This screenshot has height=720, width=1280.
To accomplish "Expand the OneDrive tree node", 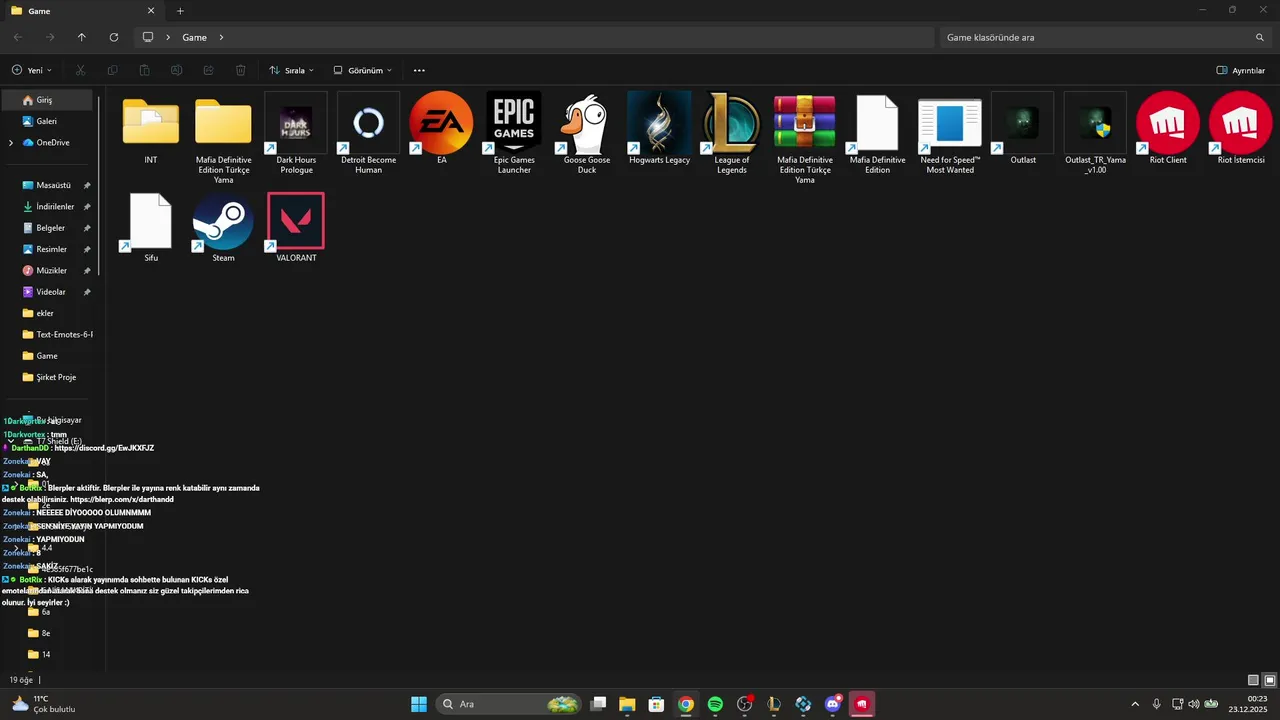I will click(x=11, y=143).
